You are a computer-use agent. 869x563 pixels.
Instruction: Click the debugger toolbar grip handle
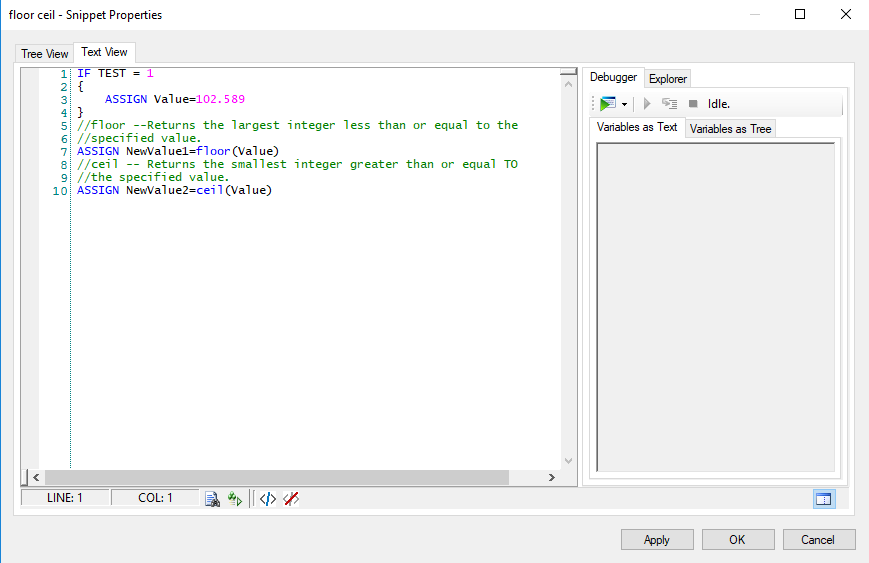pyautogui.click(x=593, y=104)
